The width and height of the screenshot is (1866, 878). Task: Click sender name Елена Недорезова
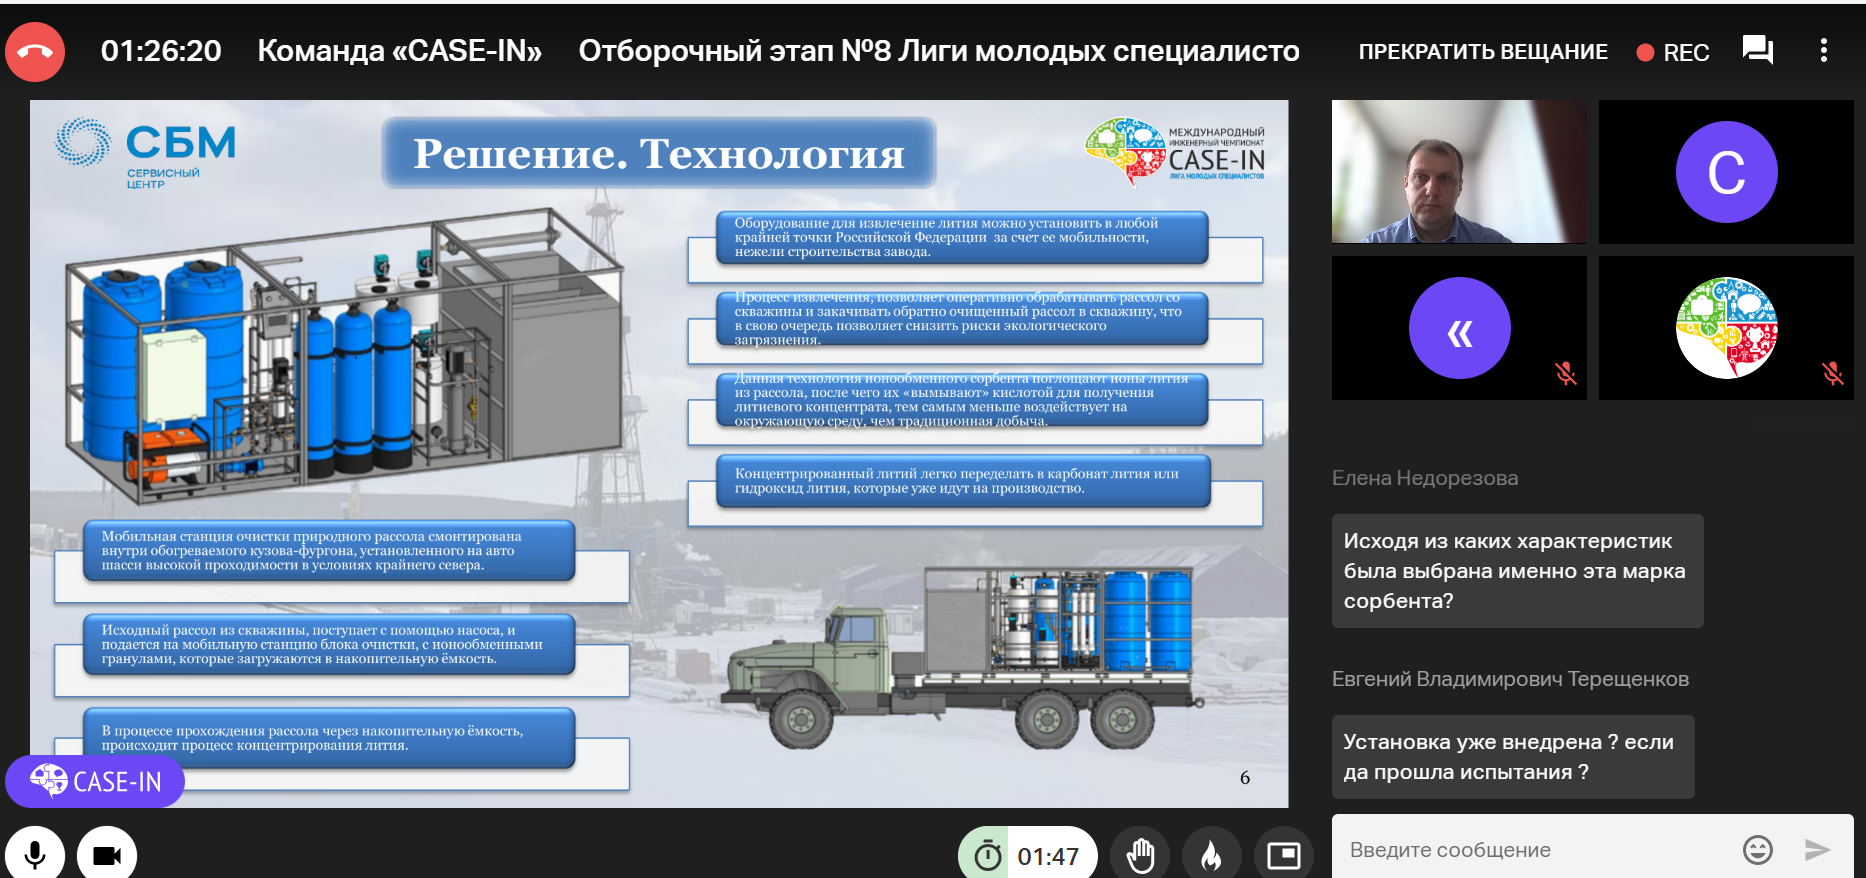tap(1425, 478)
